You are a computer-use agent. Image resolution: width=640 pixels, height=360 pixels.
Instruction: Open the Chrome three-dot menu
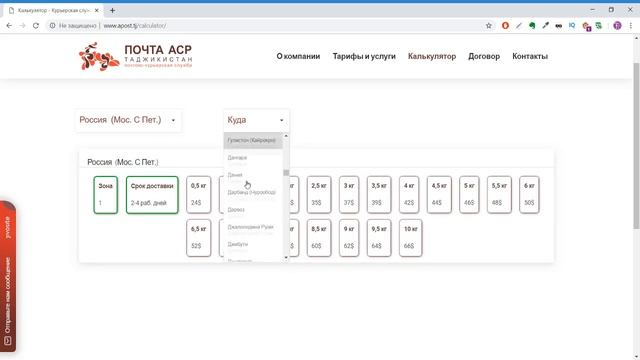(631, 25)
